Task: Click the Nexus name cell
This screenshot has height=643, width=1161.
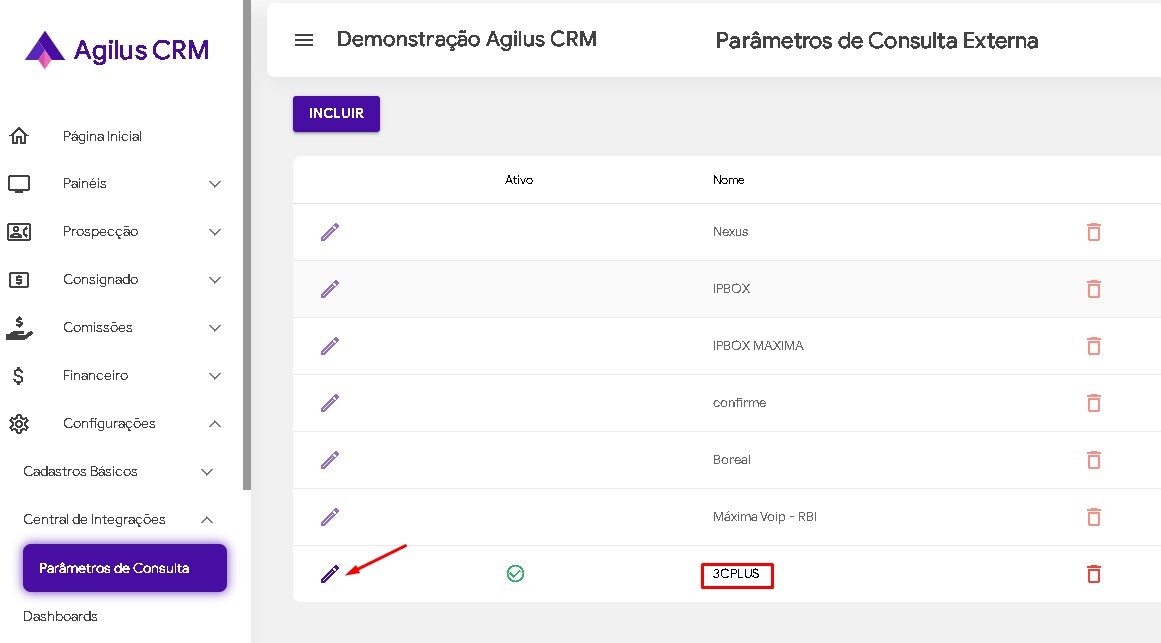Action: click(x=730, y=232)
